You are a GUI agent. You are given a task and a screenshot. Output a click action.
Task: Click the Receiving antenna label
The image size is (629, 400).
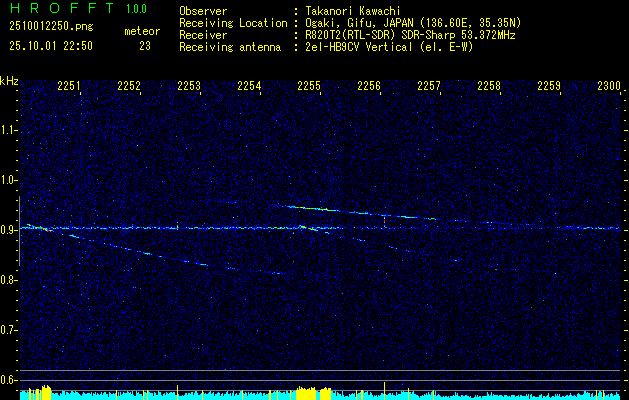[230, 47]
